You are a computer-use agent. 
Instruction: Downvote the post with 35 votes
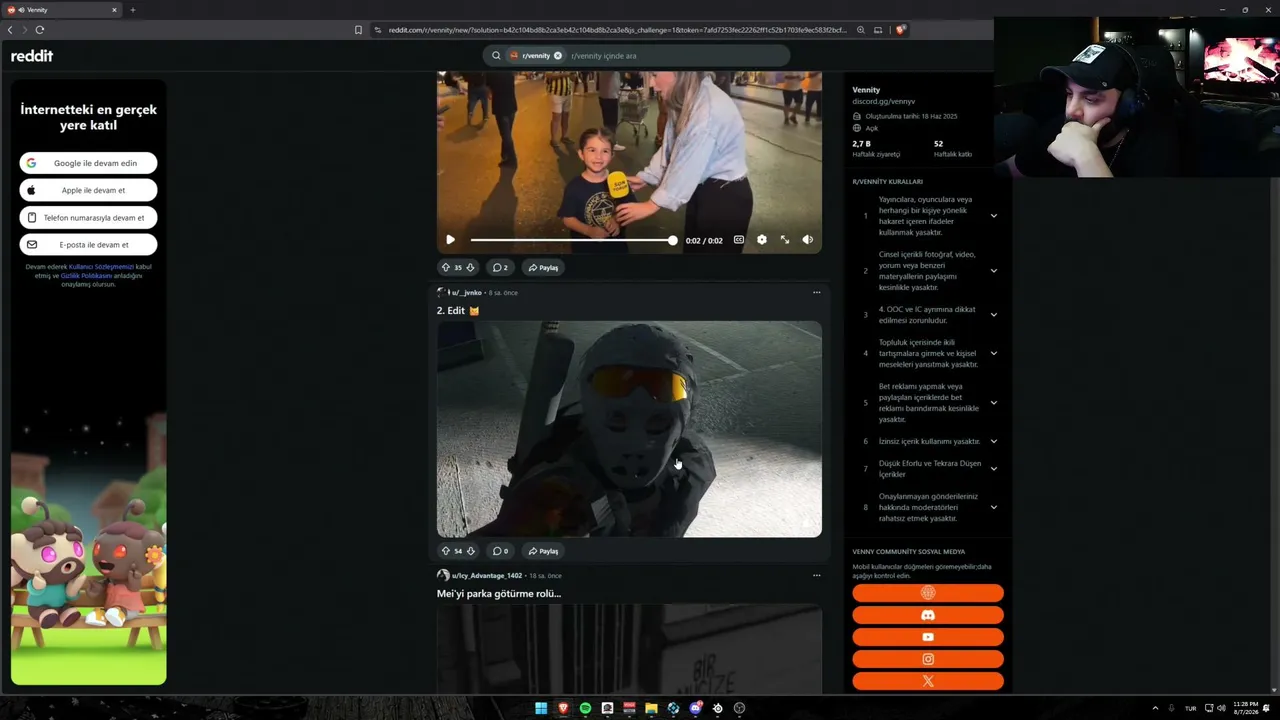tap(470, 268)
